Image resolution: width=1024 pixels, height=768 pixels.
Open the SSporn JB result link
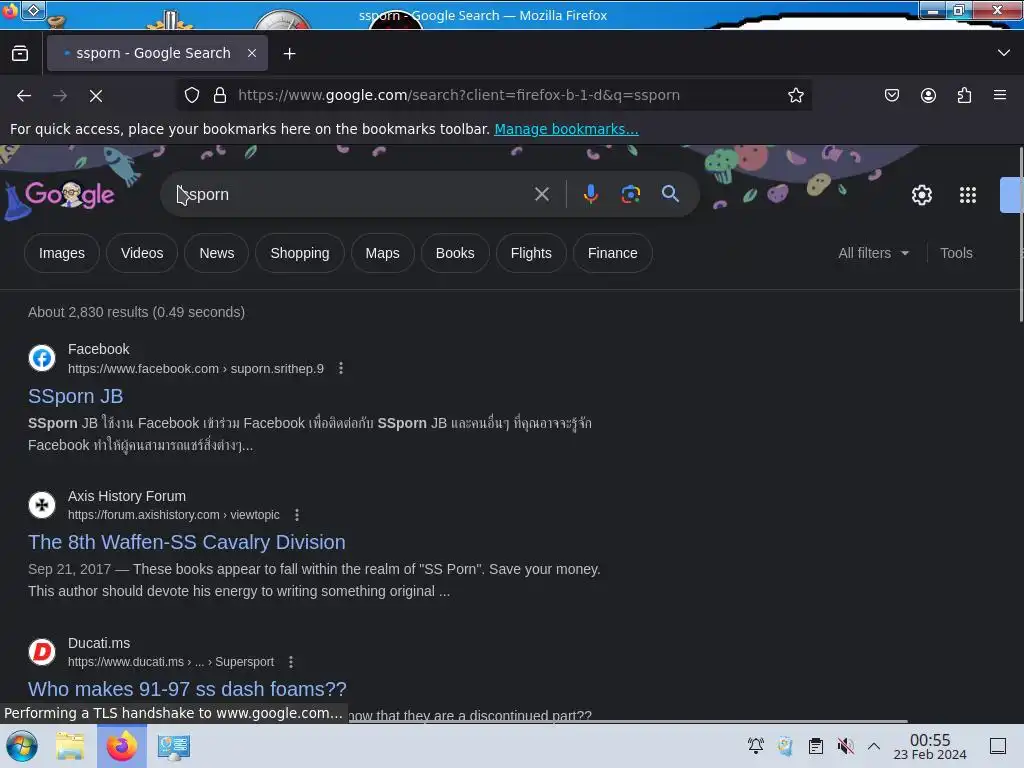click(x=76, y=396)
